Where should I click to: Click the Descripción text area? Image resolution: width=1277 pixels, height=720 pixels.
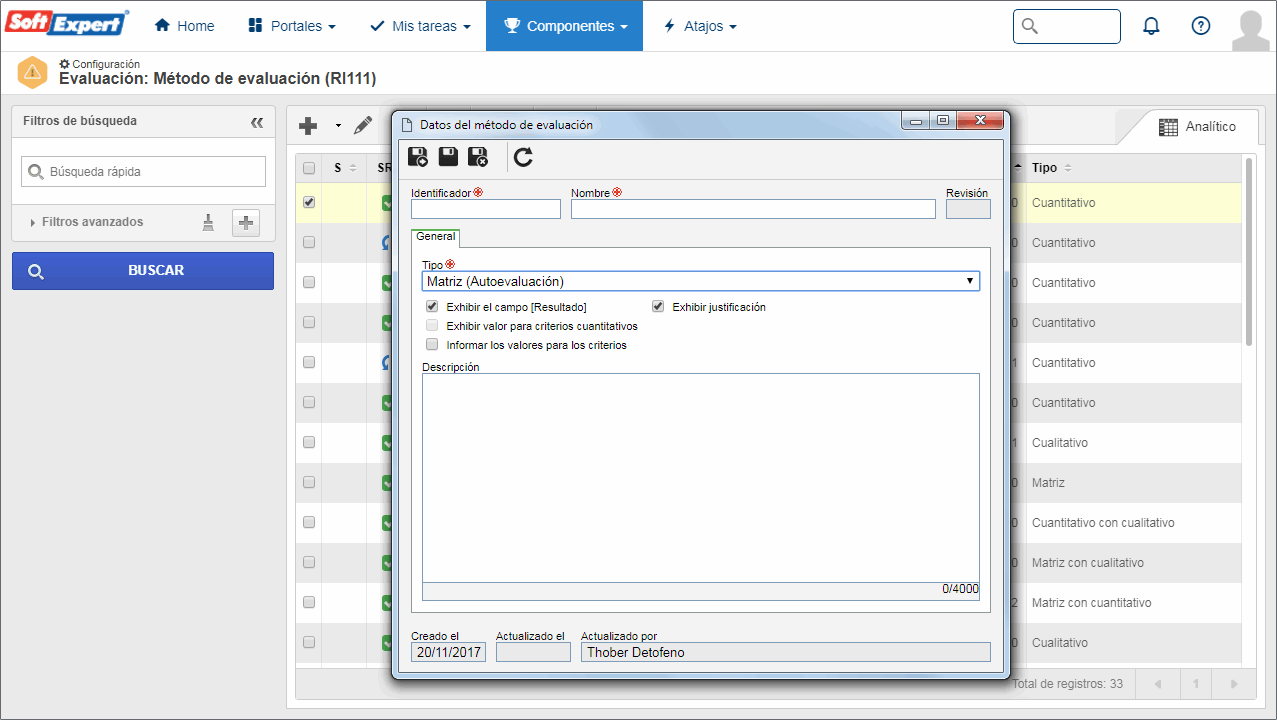701,478
